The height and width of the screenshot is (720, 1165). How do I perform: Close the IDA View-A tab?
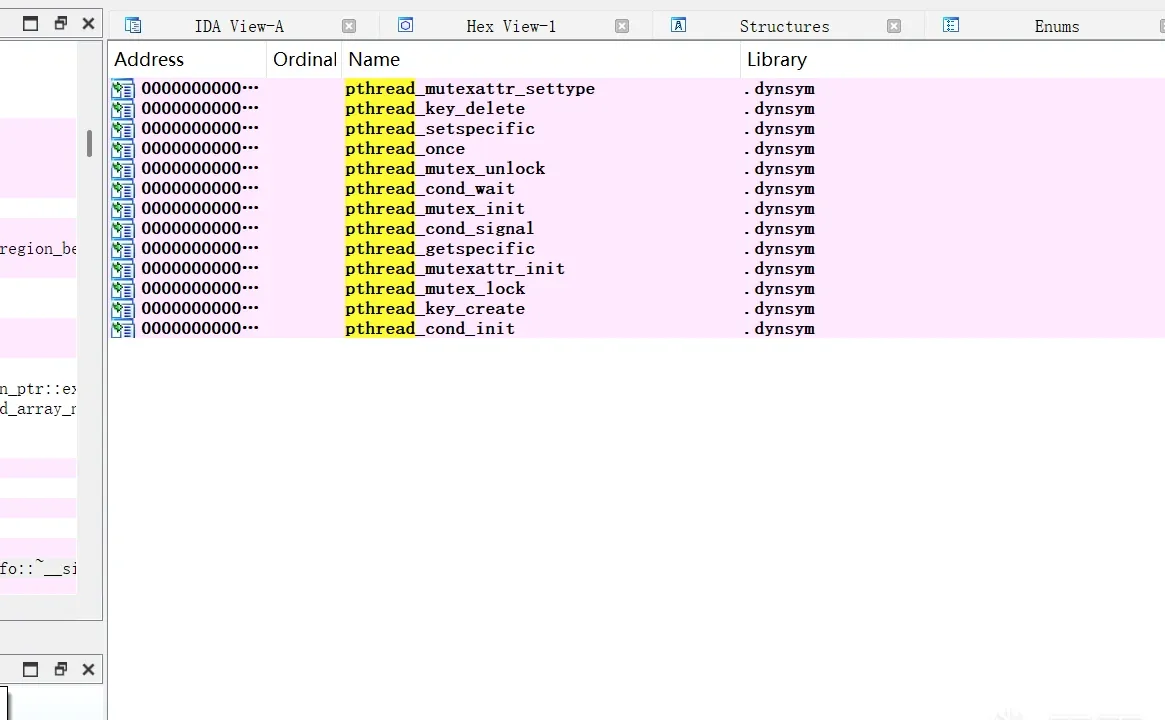pyautogui.click(x=348, y=27)
